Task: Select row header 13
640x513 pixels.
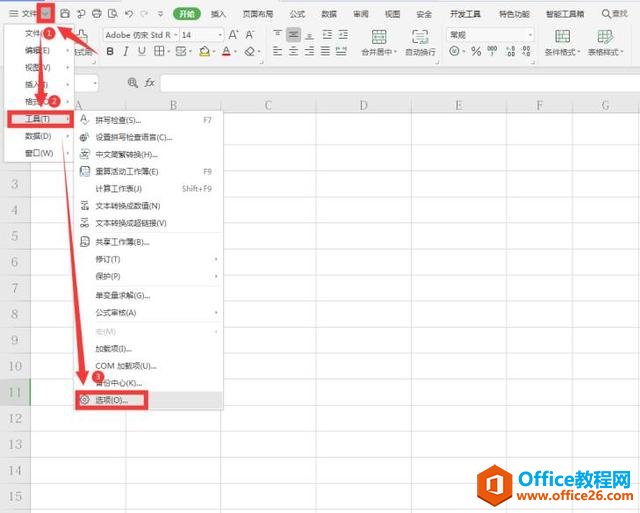Action: click(x=15, y=444)
